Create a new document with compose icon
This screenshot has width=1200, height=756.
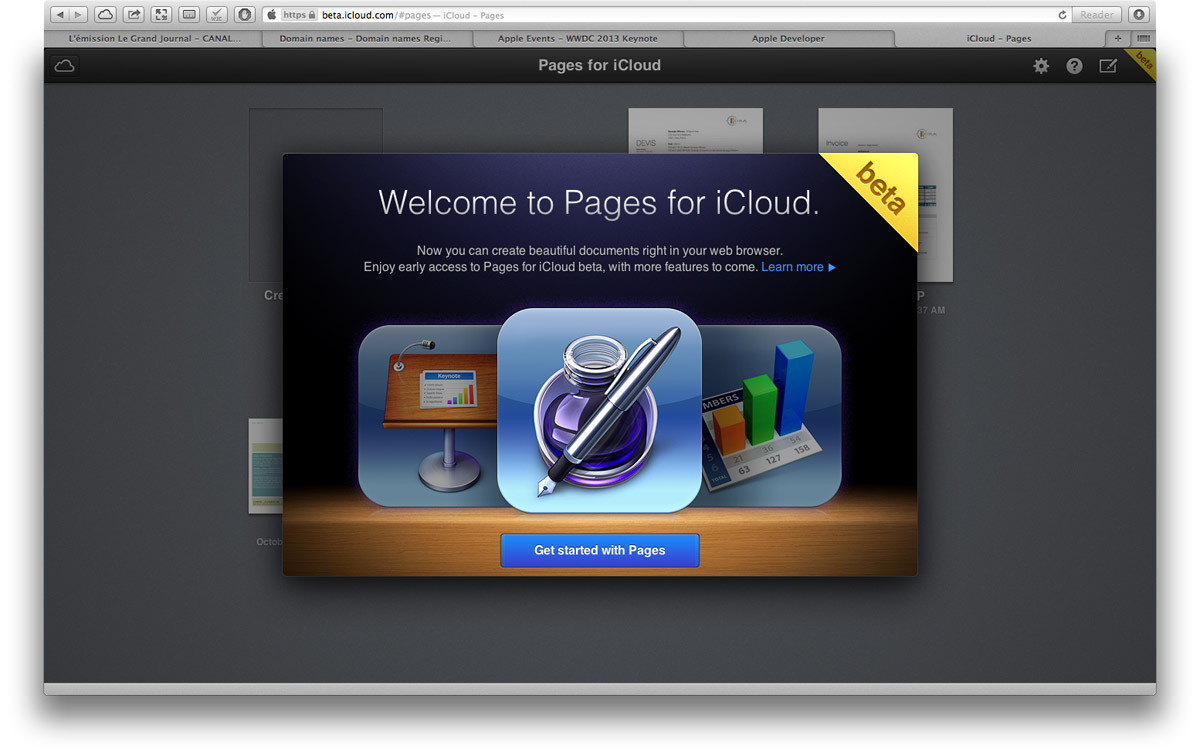pyautogui.click(x=1108, y=66)
